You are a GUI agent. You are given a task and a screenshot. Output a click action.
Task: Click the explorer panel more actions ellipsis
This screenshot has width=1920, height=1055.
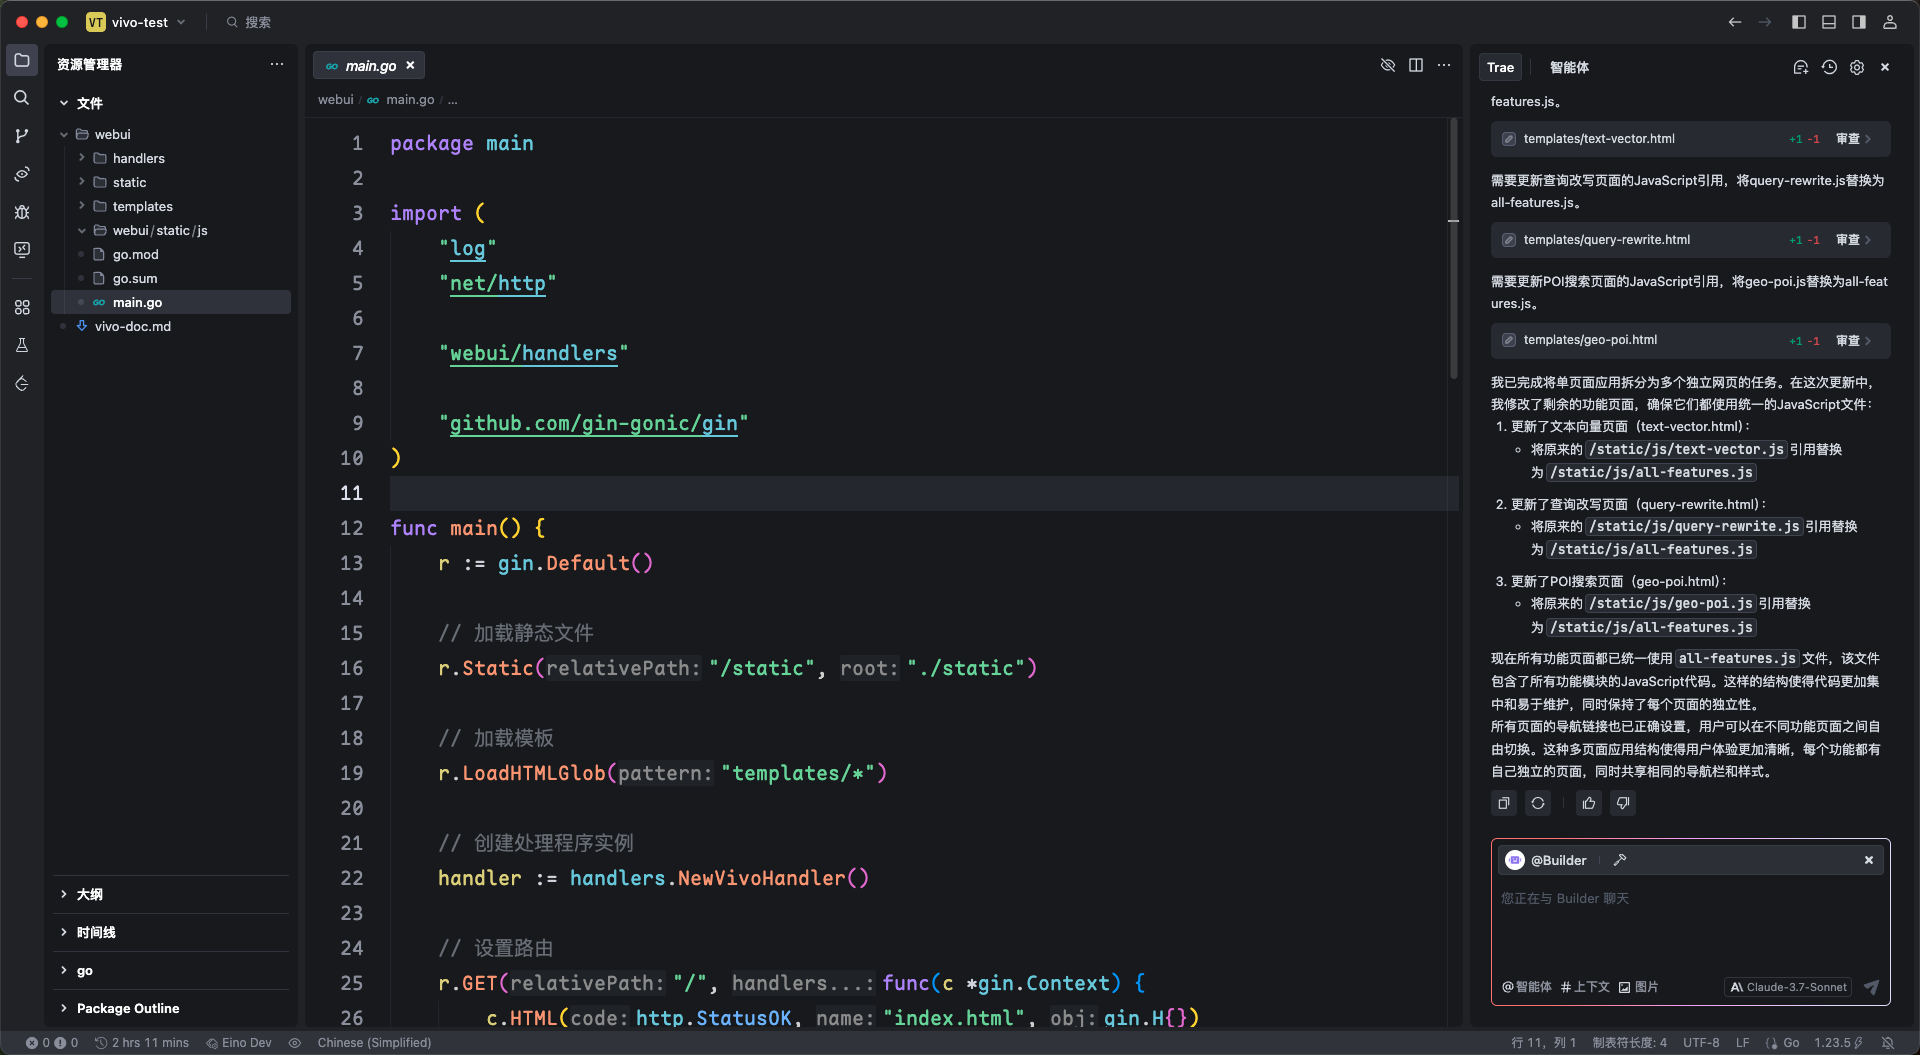click(277, 64)
